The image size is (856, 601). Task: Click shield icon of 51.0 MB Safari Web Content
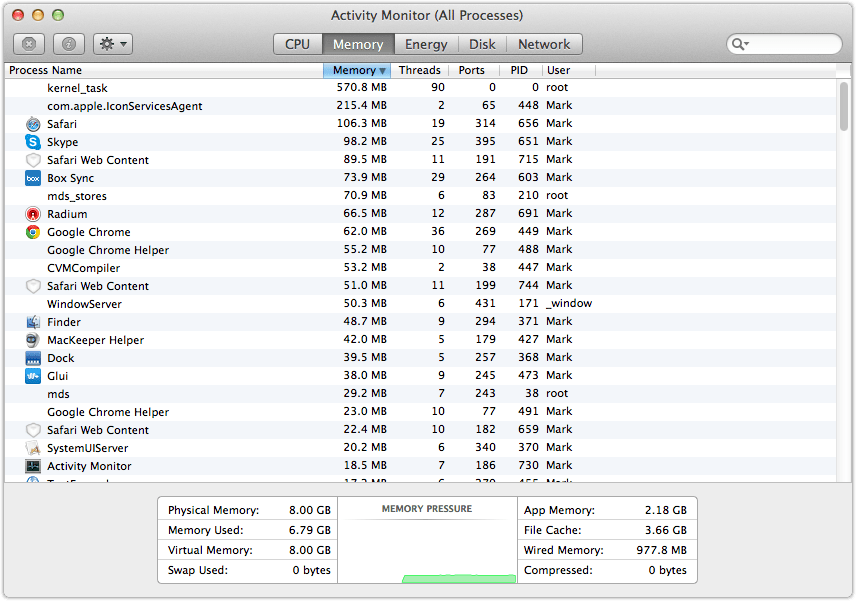33,286
